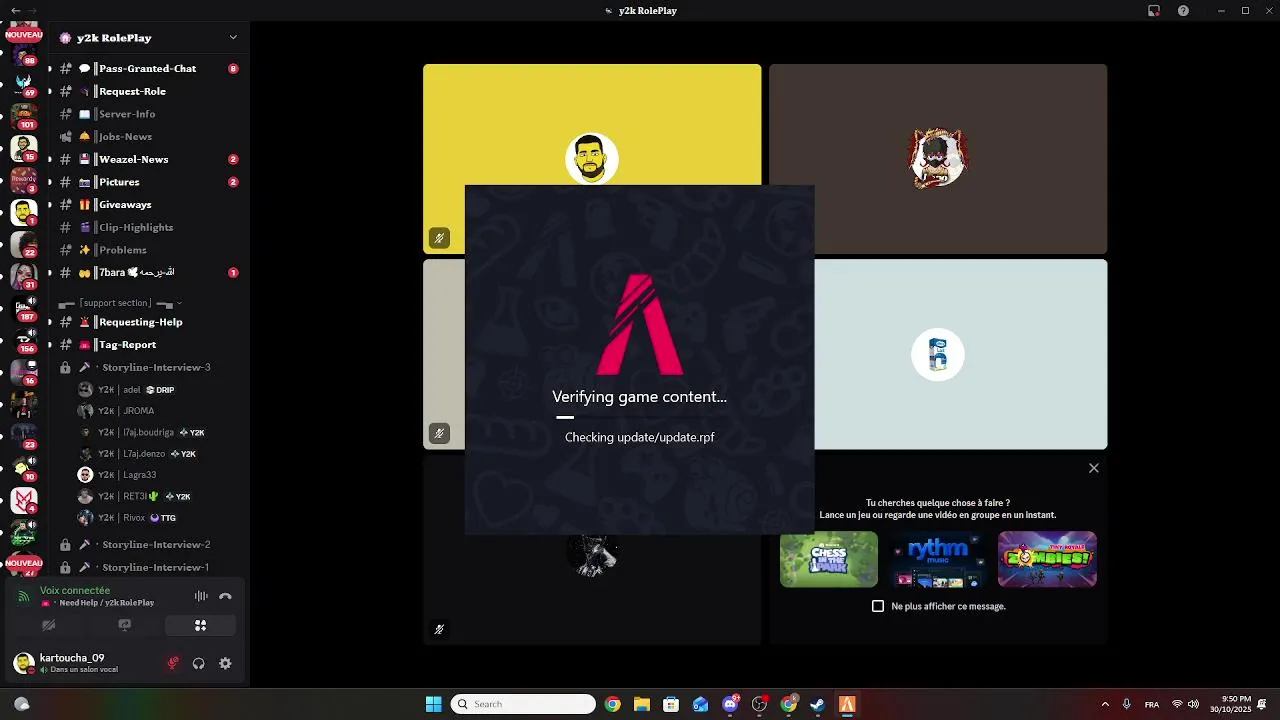Go forward with title bar arrow

point(32,11)
